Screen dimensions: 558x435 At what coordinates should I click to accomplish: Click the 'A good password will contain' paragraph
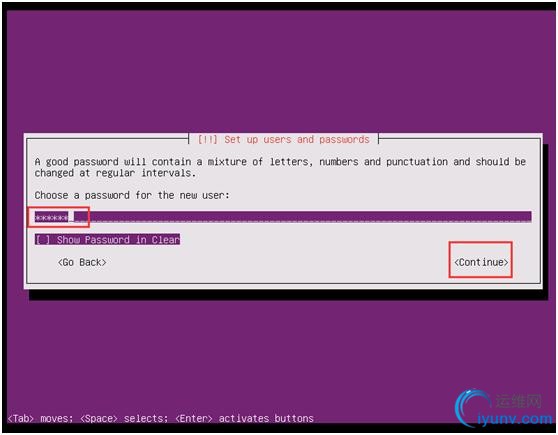point(280,167)
